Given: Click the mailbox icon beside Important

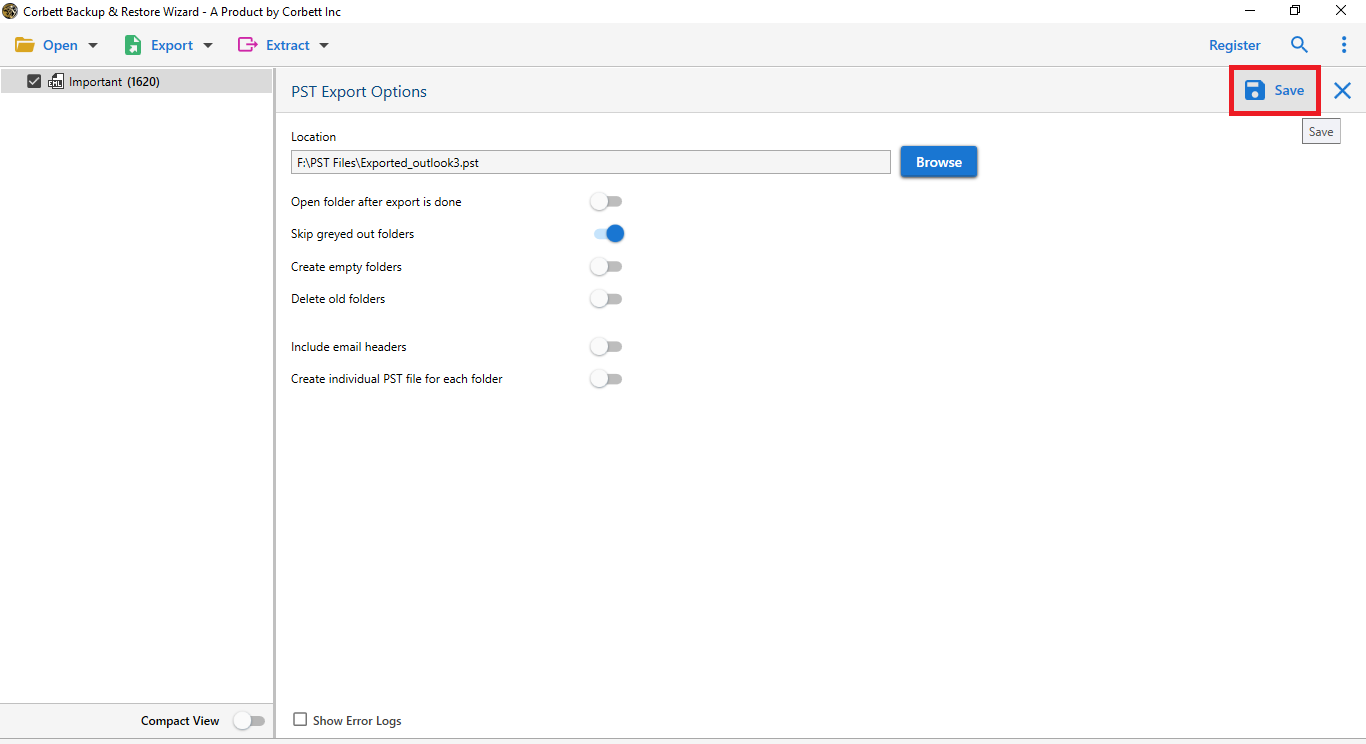Looking at the screenshot, I should (x=56, y=82).
